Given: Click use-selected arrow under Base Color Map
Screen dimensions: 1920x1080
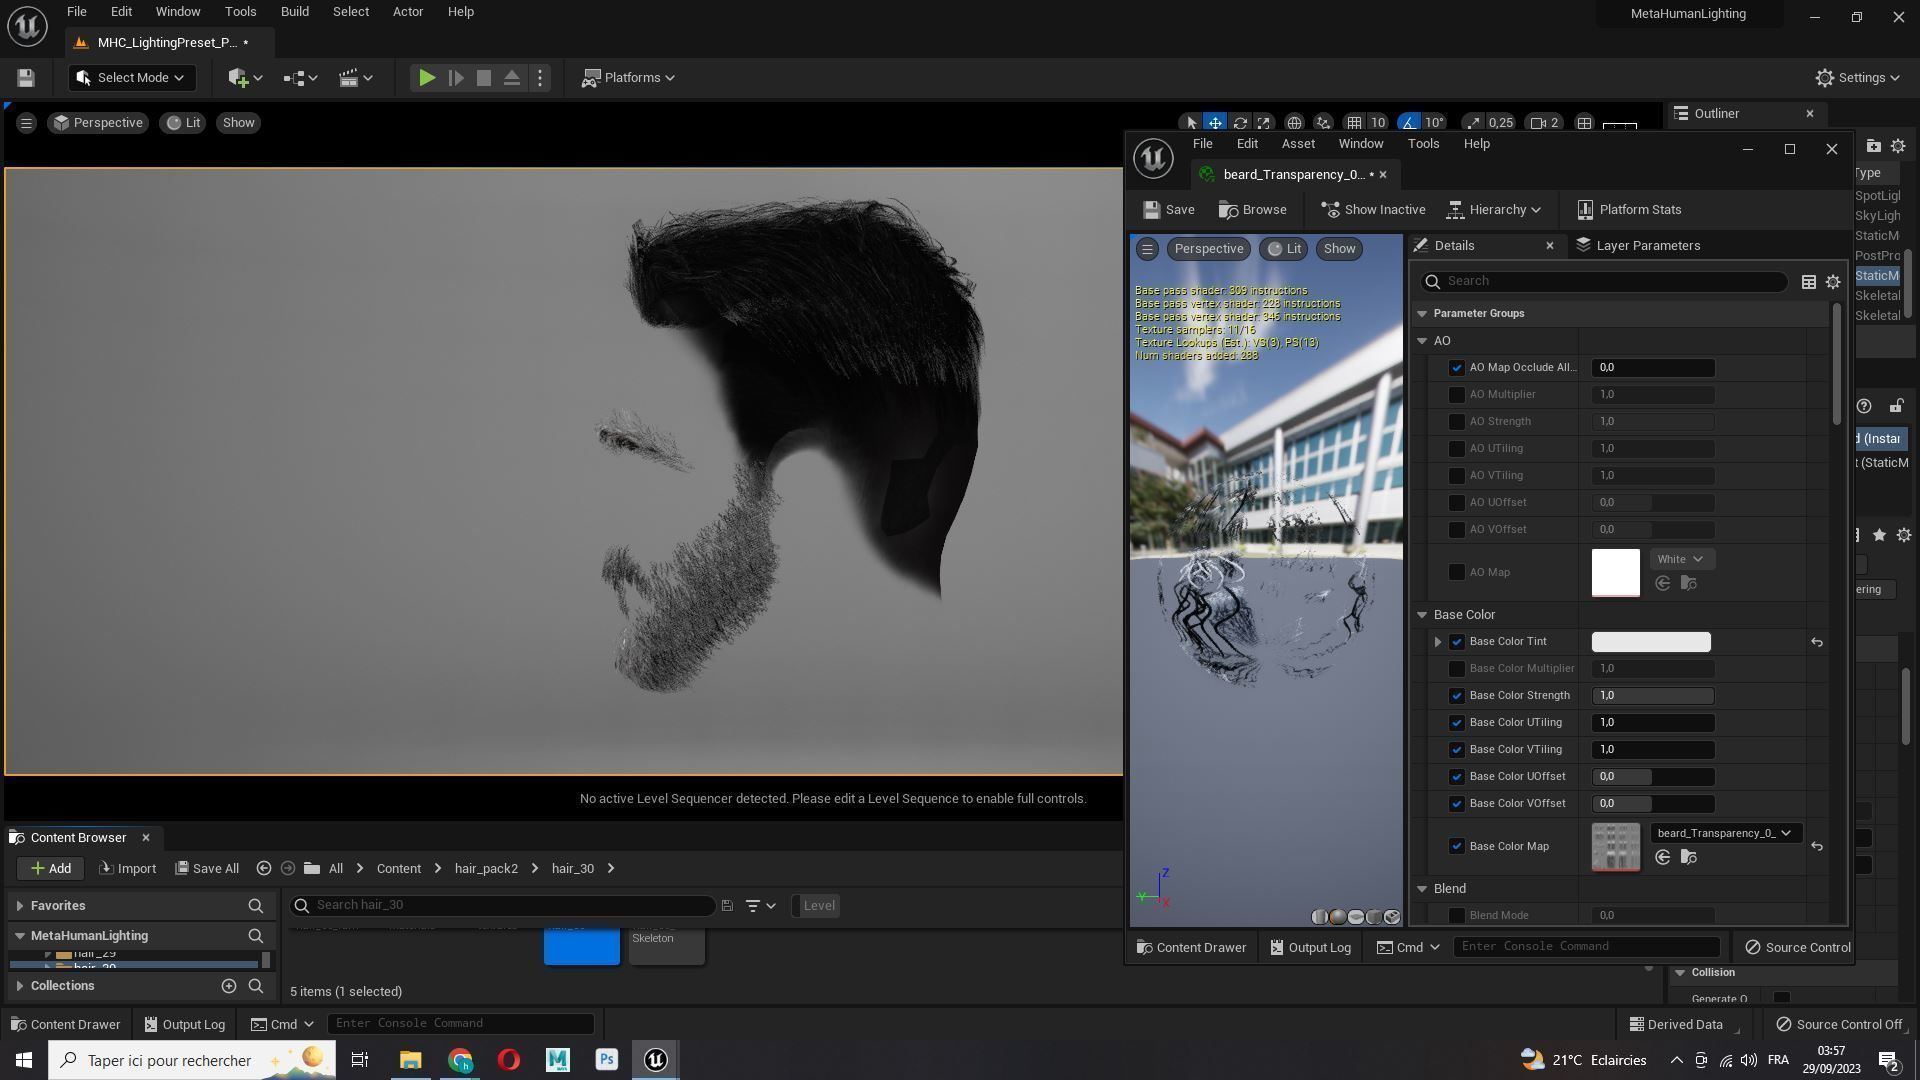Looking at the screenshot, I should click(x=1663, y=858).
